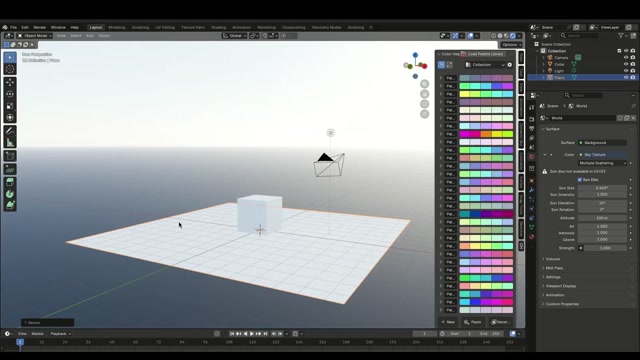Expand the Volume panel

coord(553,259)
